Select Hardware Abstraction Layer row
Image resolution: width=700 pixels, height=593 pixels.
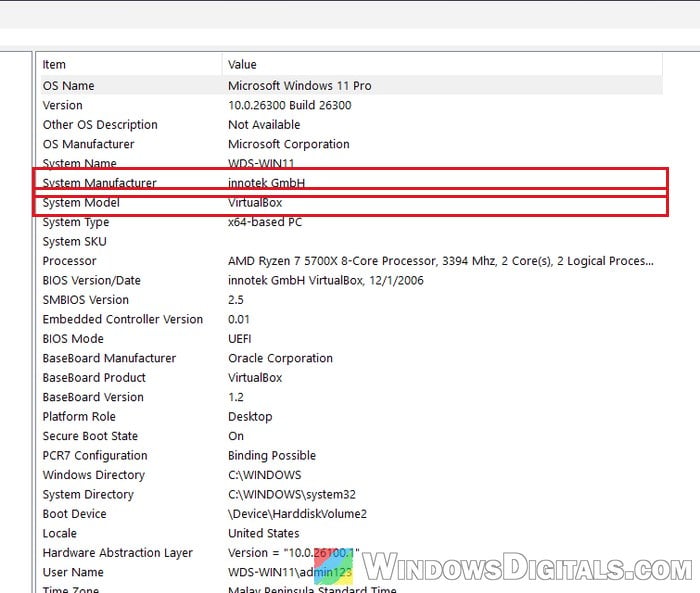point(117,553)
